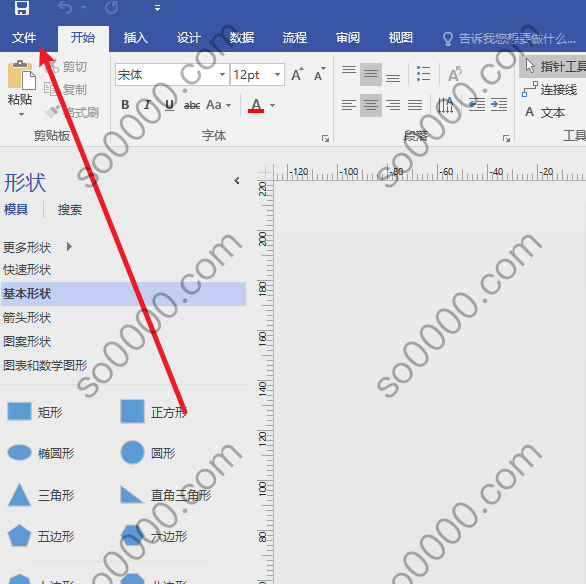
Task: Increase font size with large A icon
Action: pos(297,74)
